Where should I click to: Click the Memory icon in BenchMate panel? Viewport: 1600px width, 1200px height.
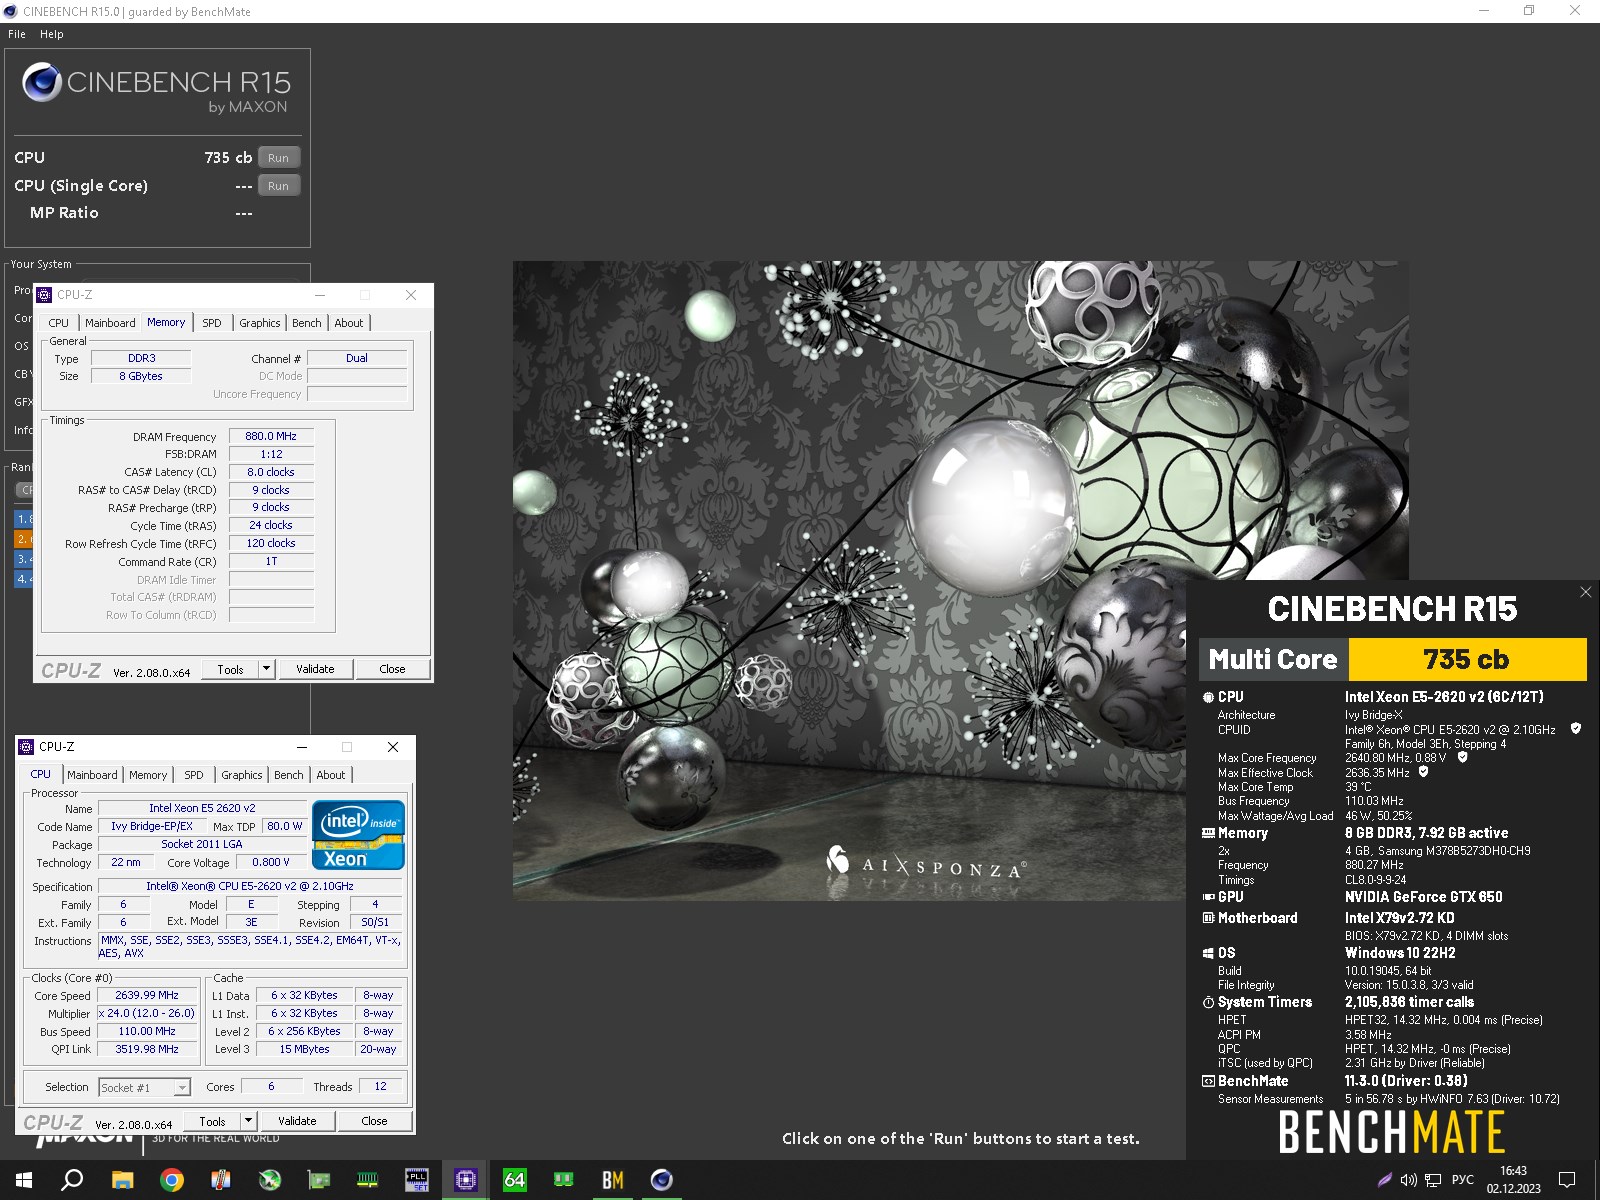[x=1208, y=833]
